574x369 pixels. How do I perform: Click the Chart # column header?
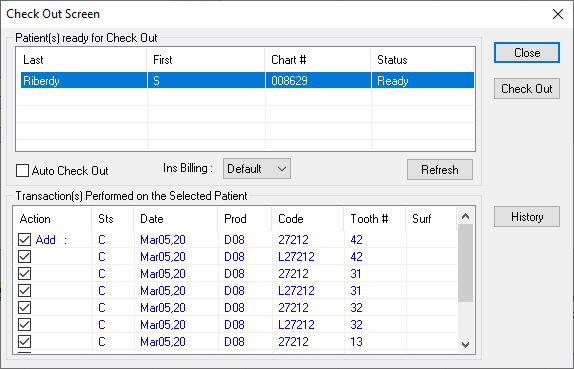point(318,60)
